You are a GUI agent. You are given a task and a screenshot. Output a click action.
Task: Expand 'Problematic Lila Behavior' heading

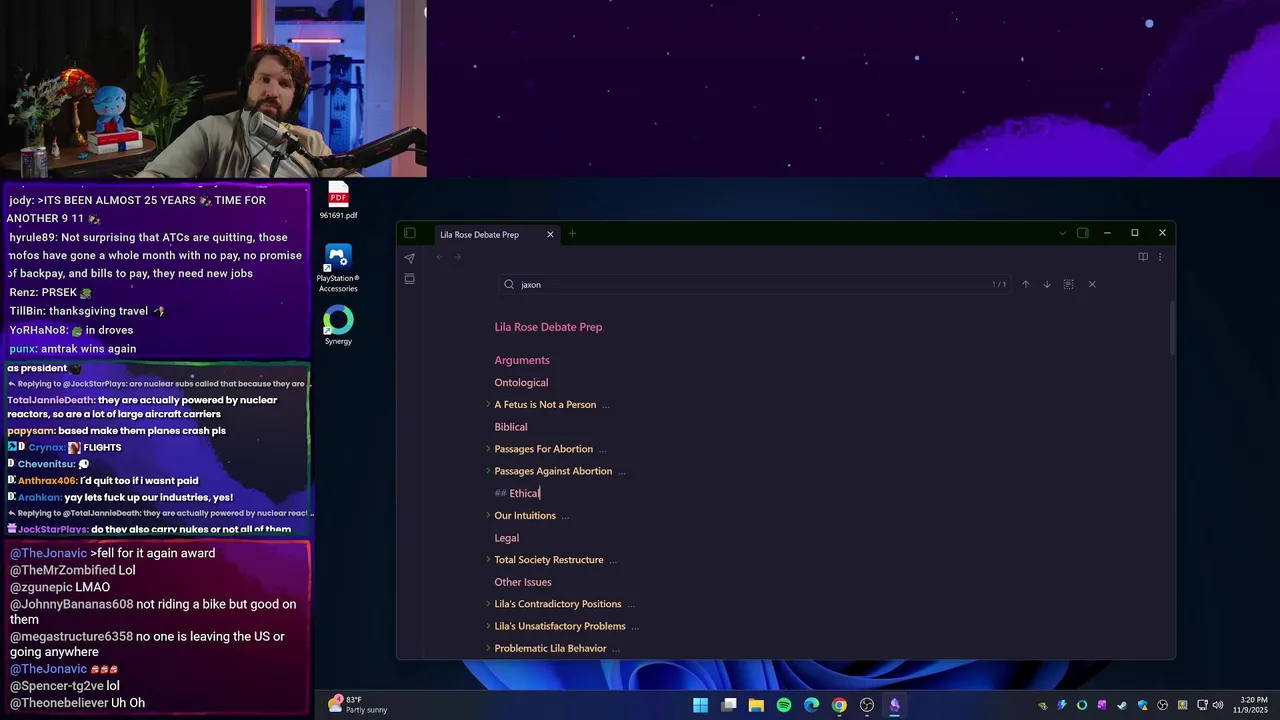488,648
